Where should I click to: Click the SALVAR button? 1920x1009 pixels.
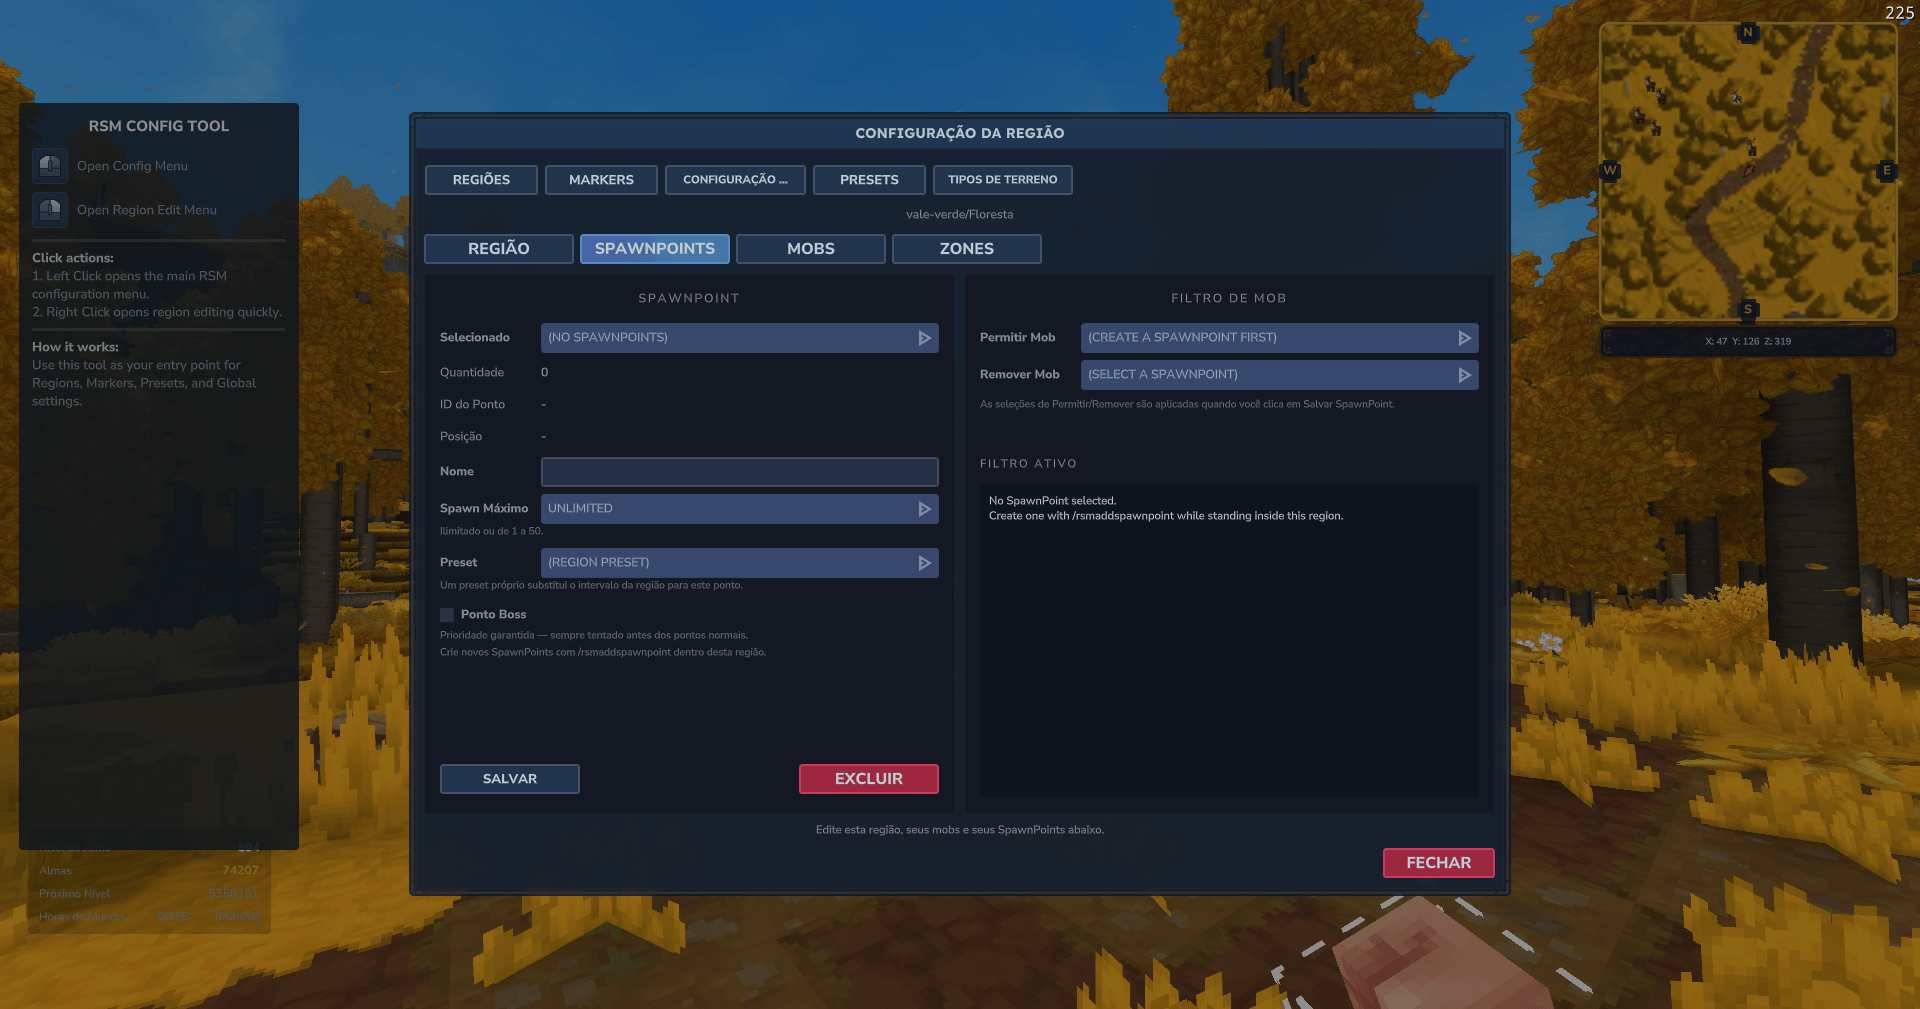coord(510,779)
